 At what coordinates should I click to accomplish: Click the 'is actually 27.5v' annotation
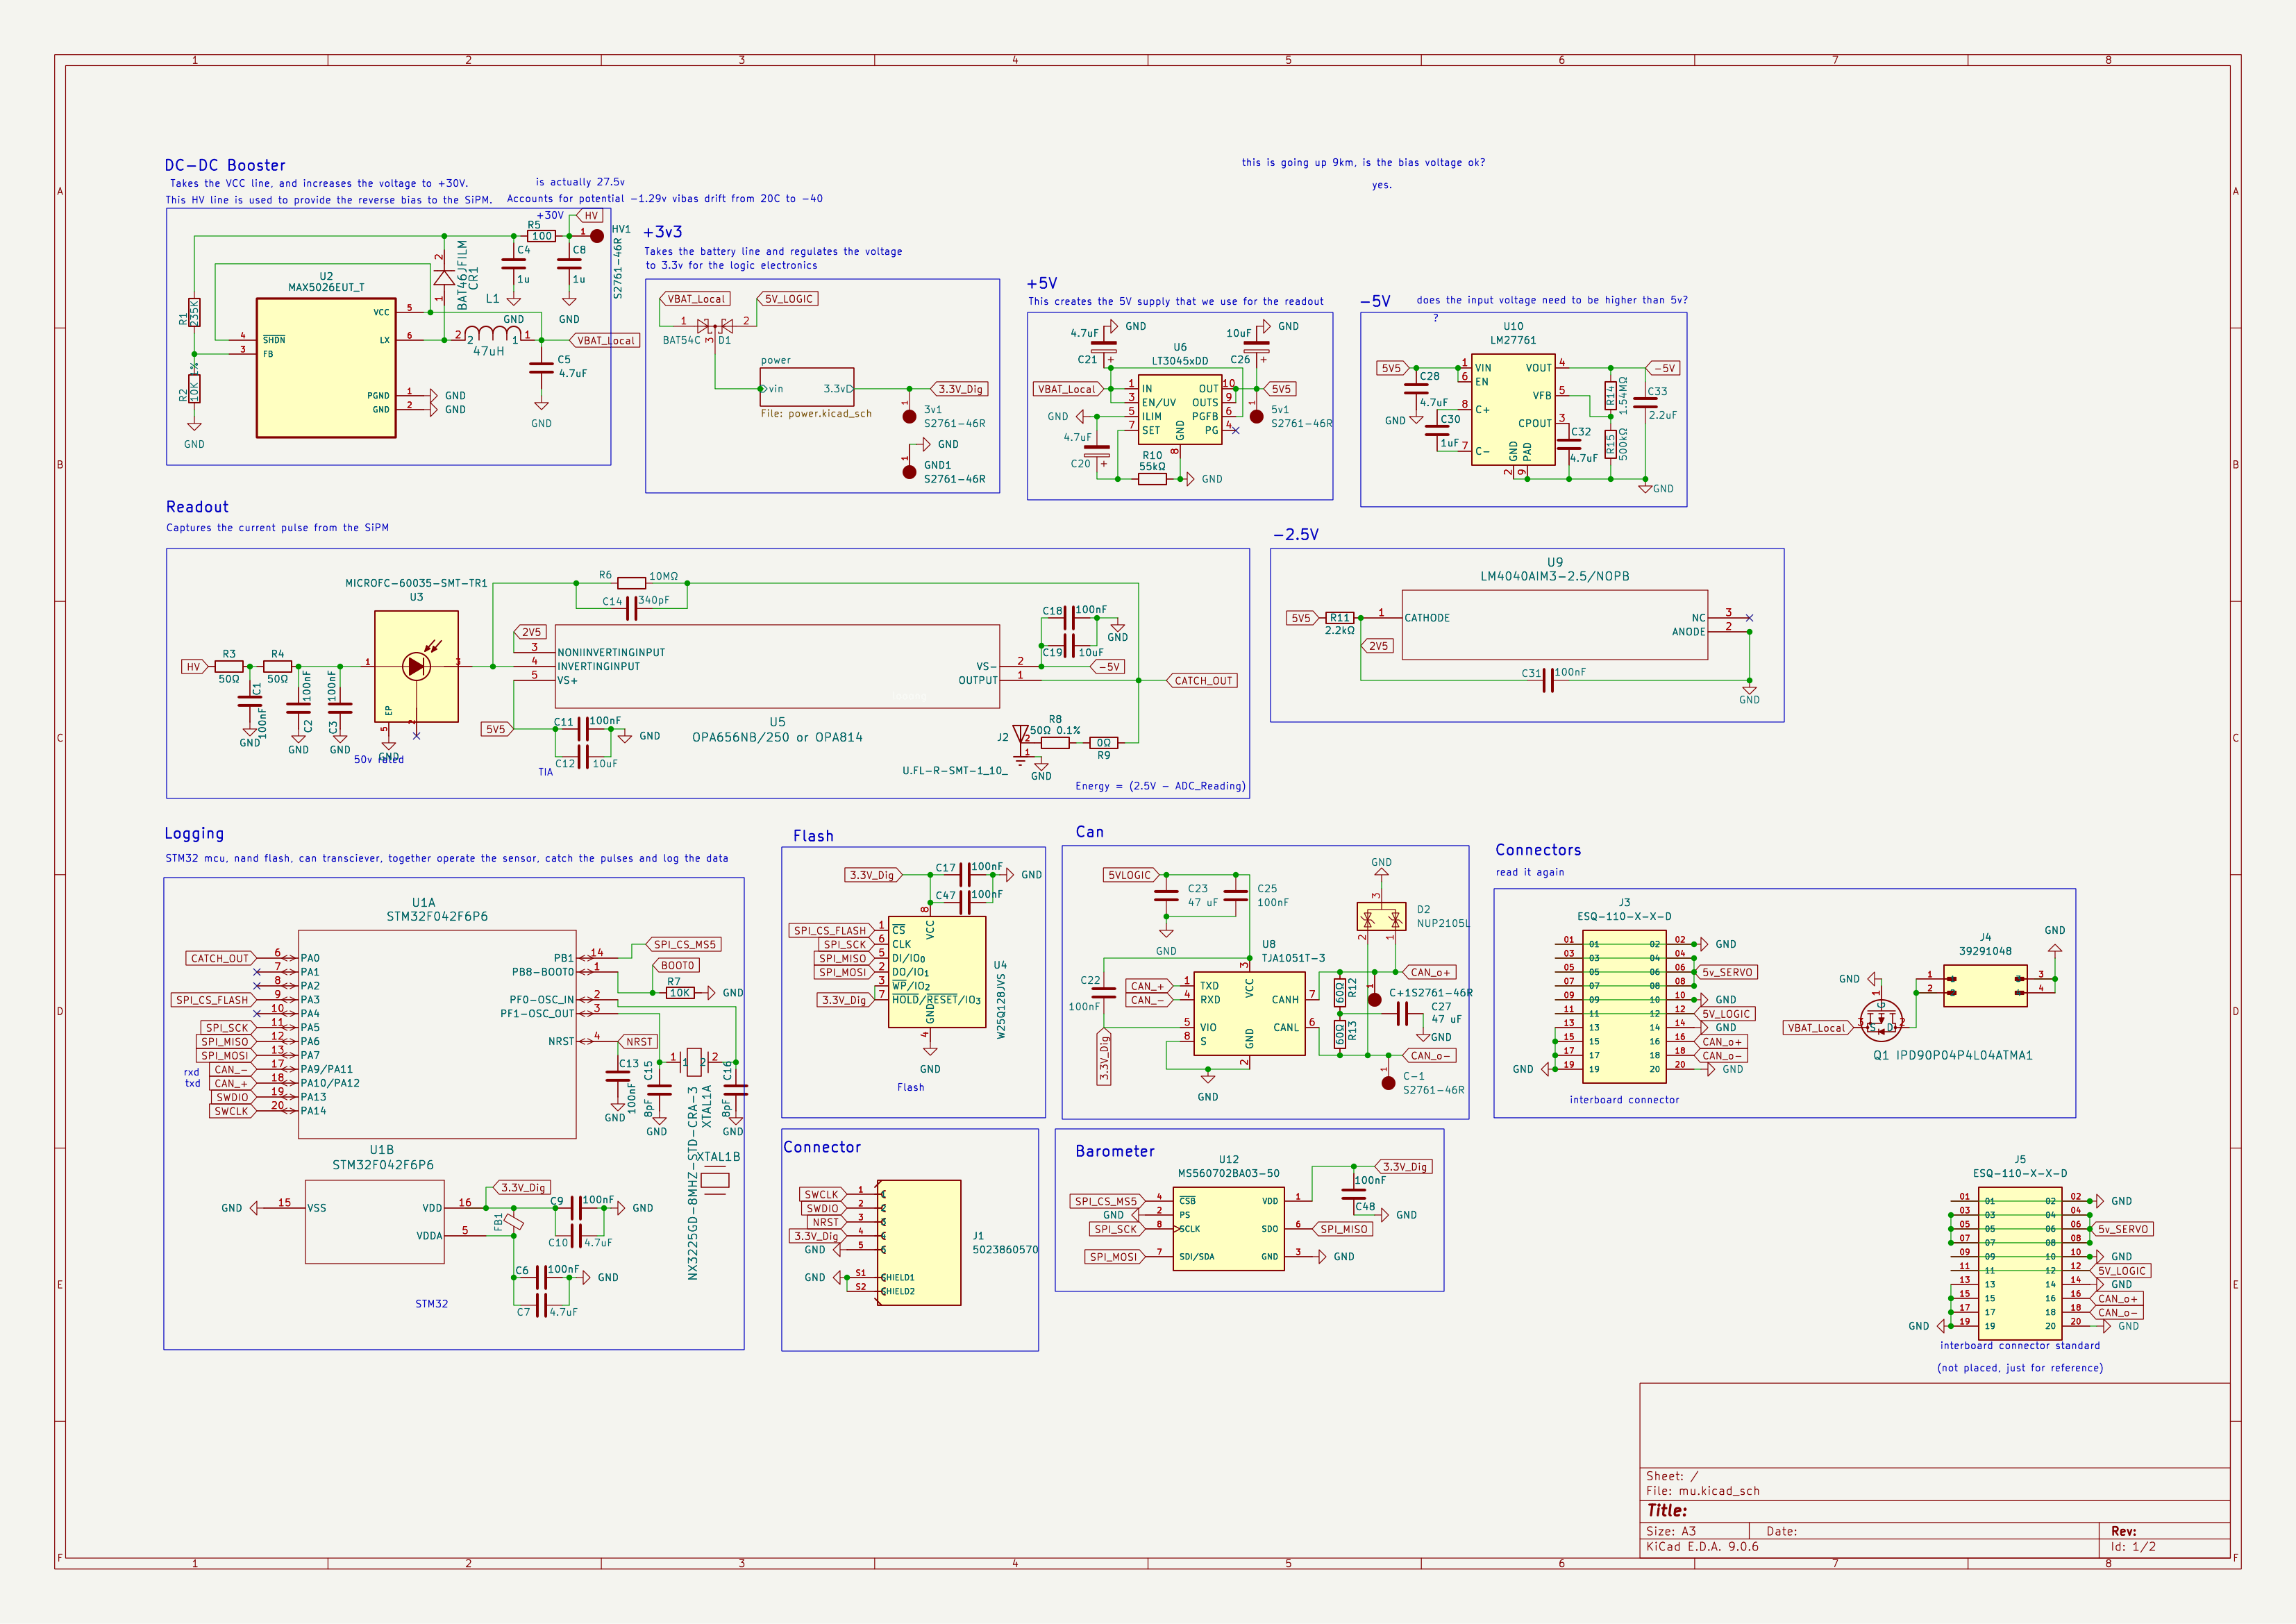coord(580,182)
